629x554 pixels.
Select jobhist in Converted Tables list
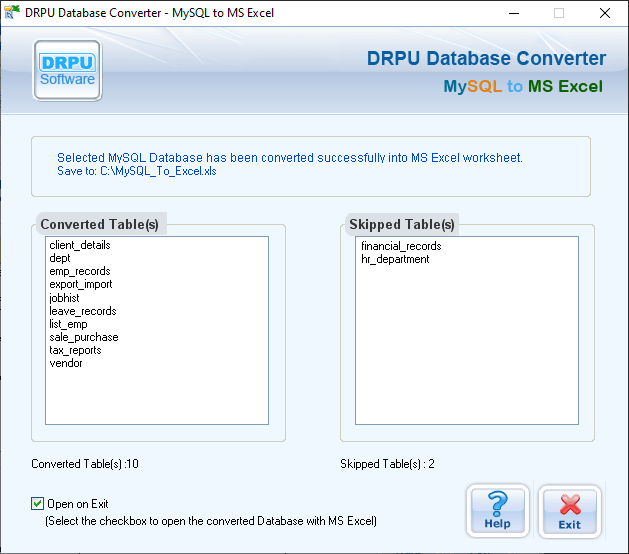click(64, 298)
